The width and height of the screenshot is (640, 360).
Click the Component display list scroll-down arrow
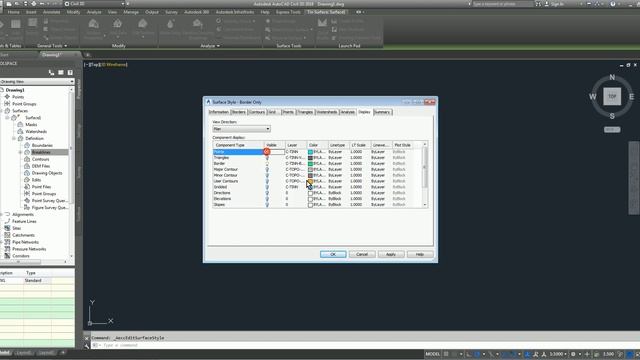[425, 204]
